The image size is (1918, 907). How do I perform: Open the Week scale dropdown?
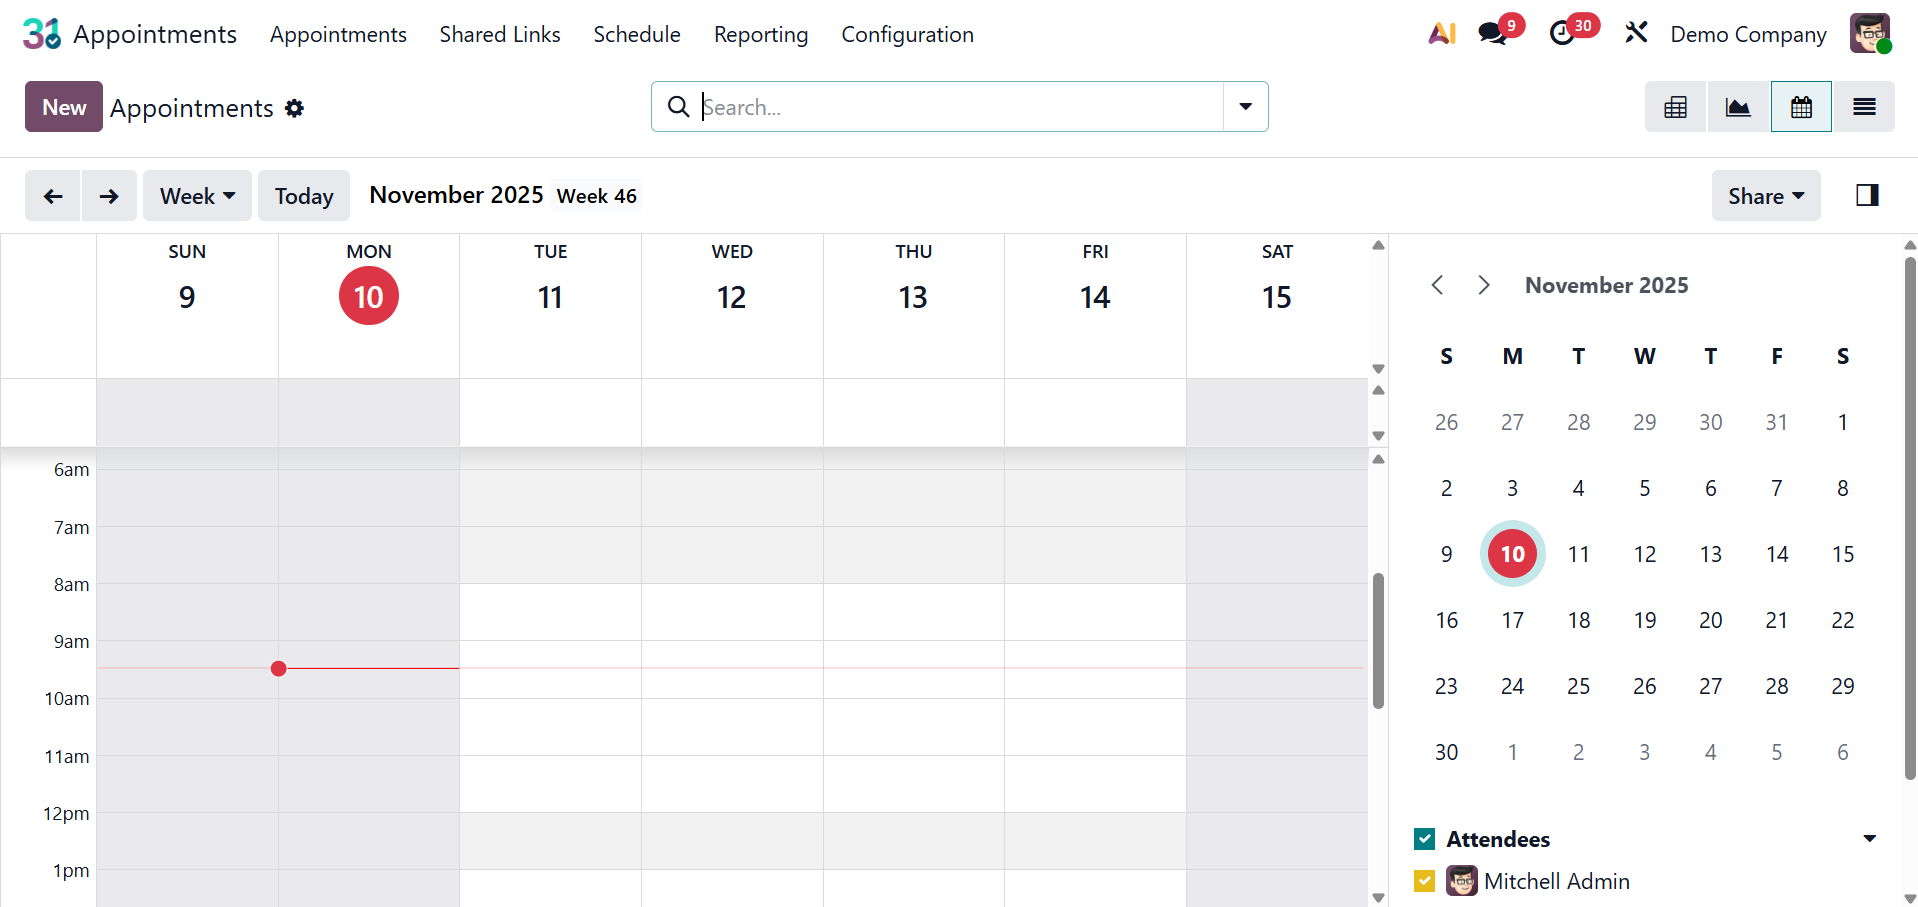[197, 196]
